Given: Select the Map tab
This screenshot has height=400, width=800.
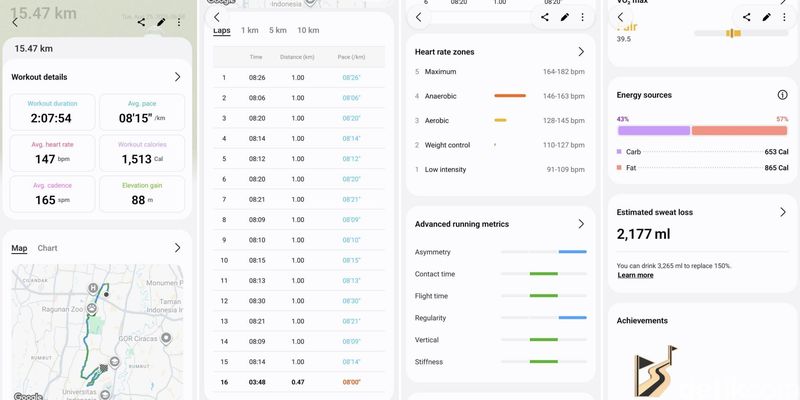Looking at the screenshot, I should pos(19,248).
